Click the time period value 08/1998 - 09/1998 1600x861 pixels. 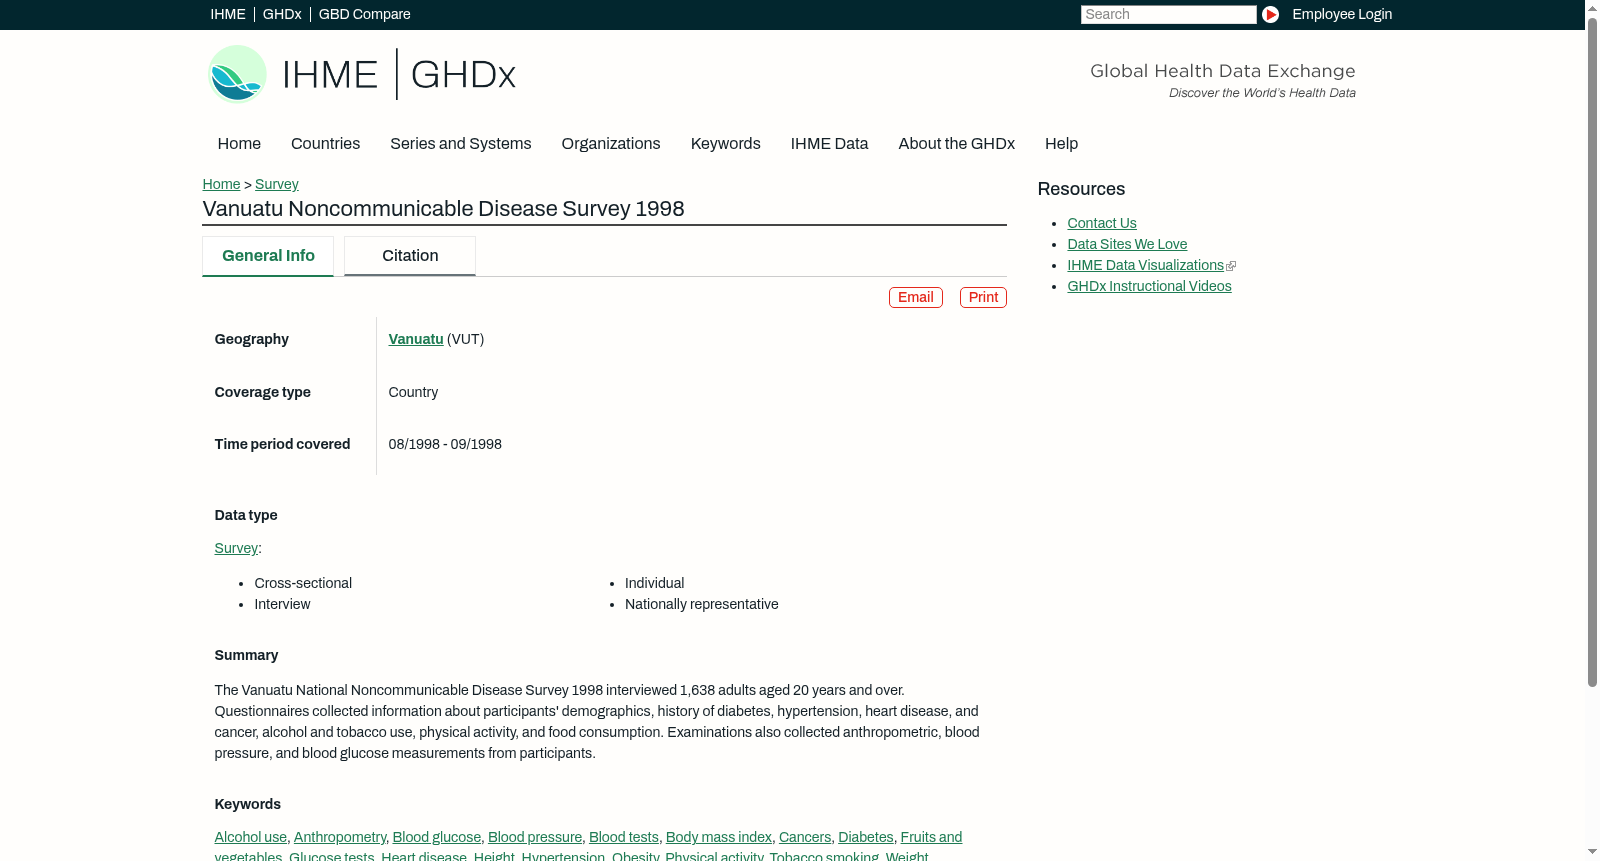pos(445,444)
